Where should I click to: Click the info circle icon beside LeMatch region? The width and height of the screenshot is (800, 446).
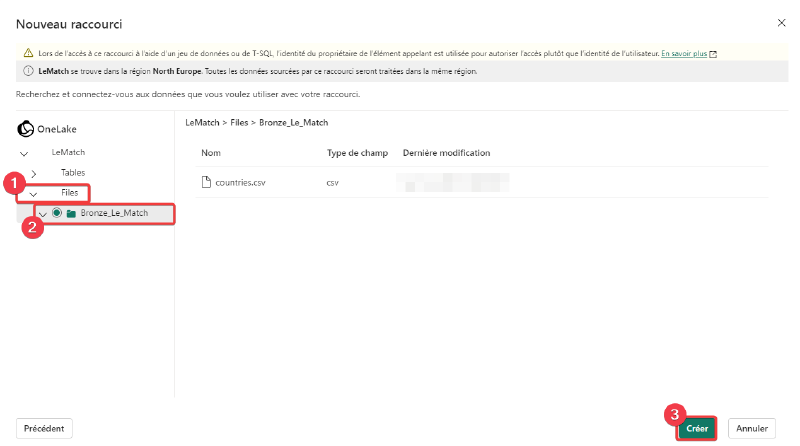click(x=29, y=71)
